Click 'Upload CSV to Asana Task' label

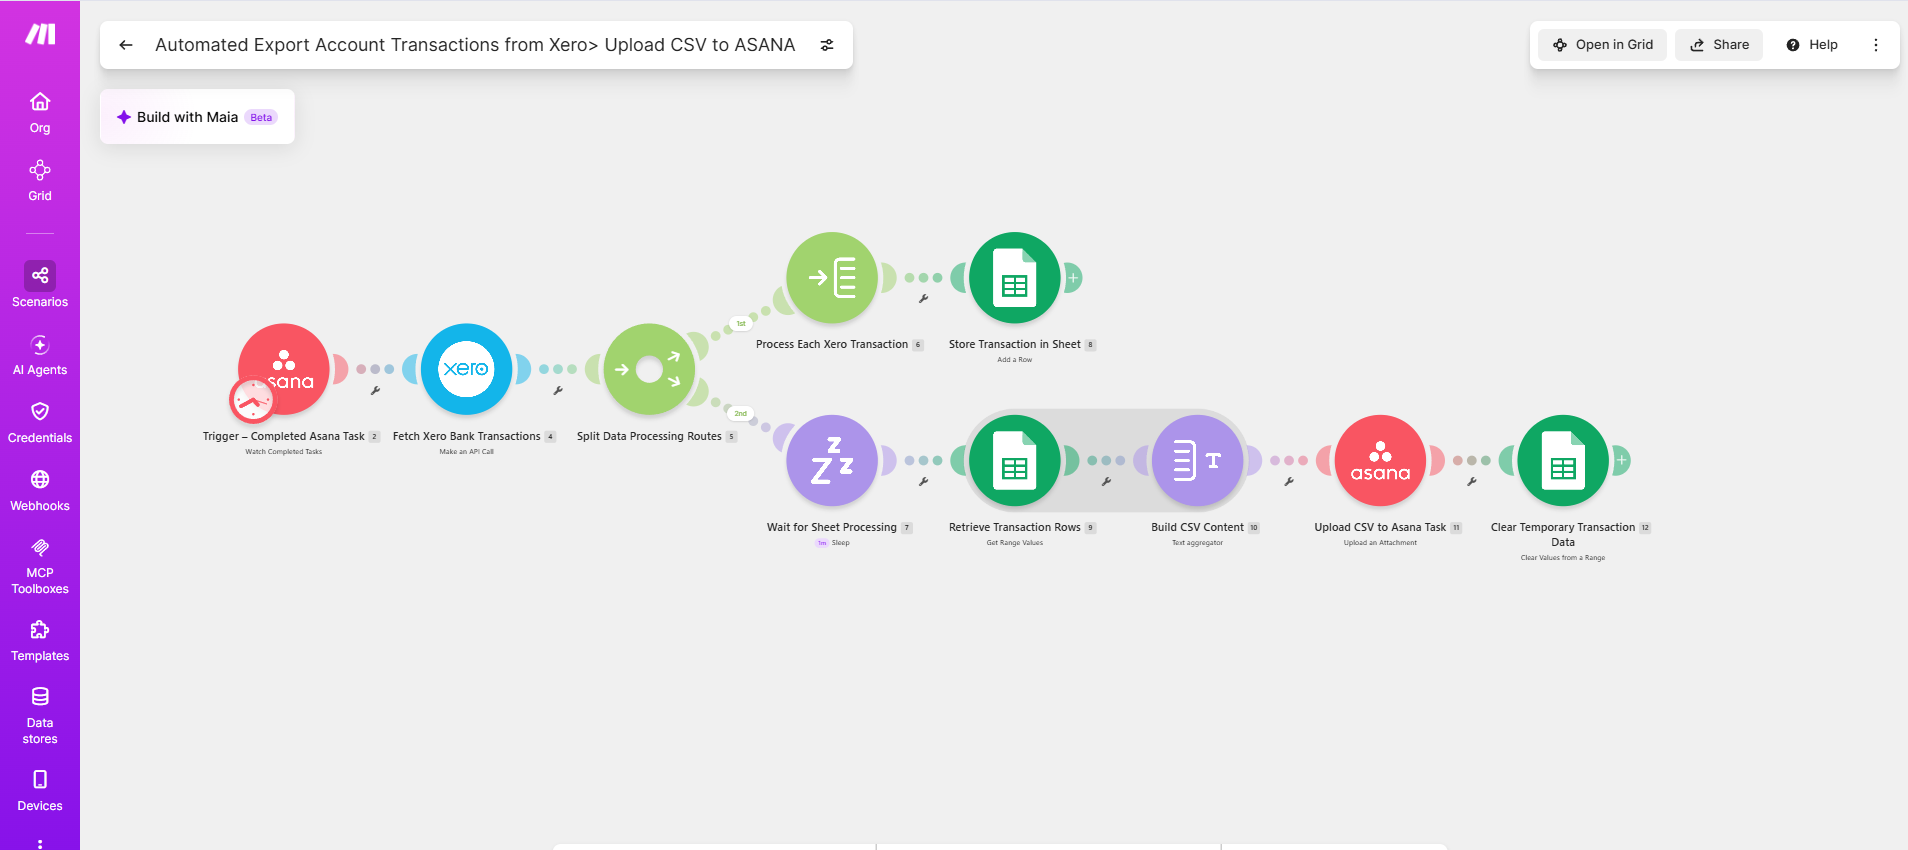click(x=1380, y=527)
